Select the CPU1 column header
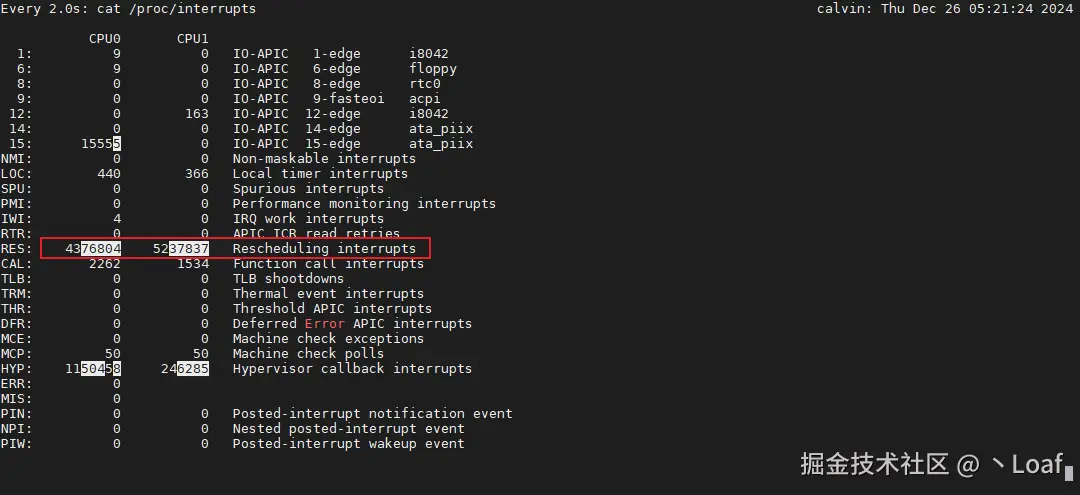 click(192, 39)
